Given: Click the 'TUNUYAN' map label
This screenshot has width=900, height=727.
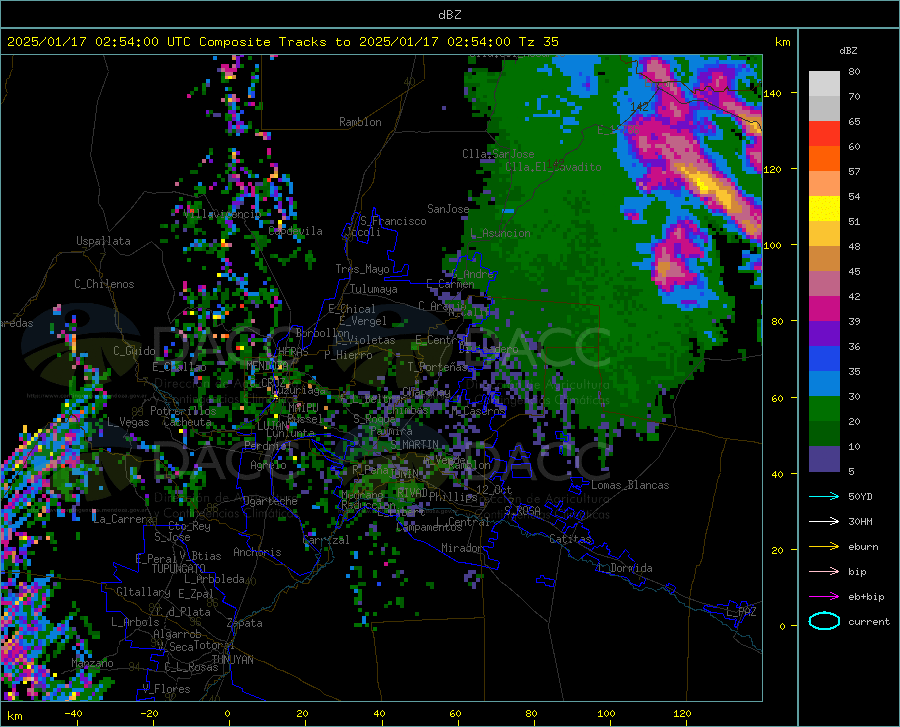Looking at the screenshot, I should pos(232,659).
